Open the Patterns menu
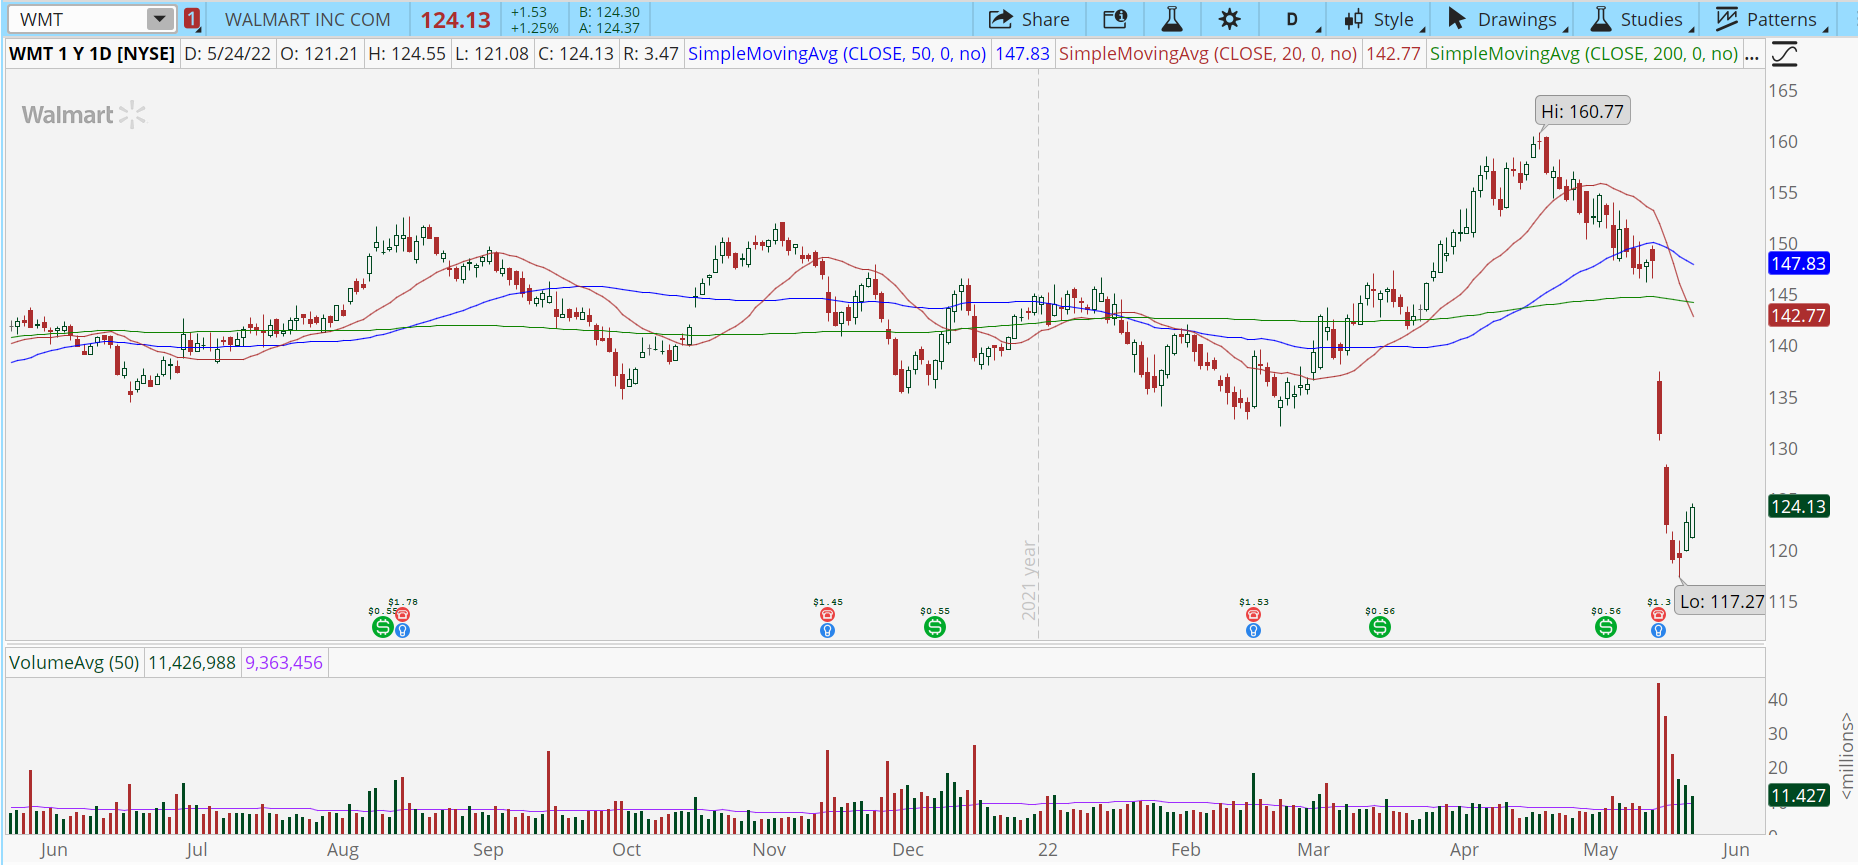1858x865 pixels. (x=1768, y=19)
